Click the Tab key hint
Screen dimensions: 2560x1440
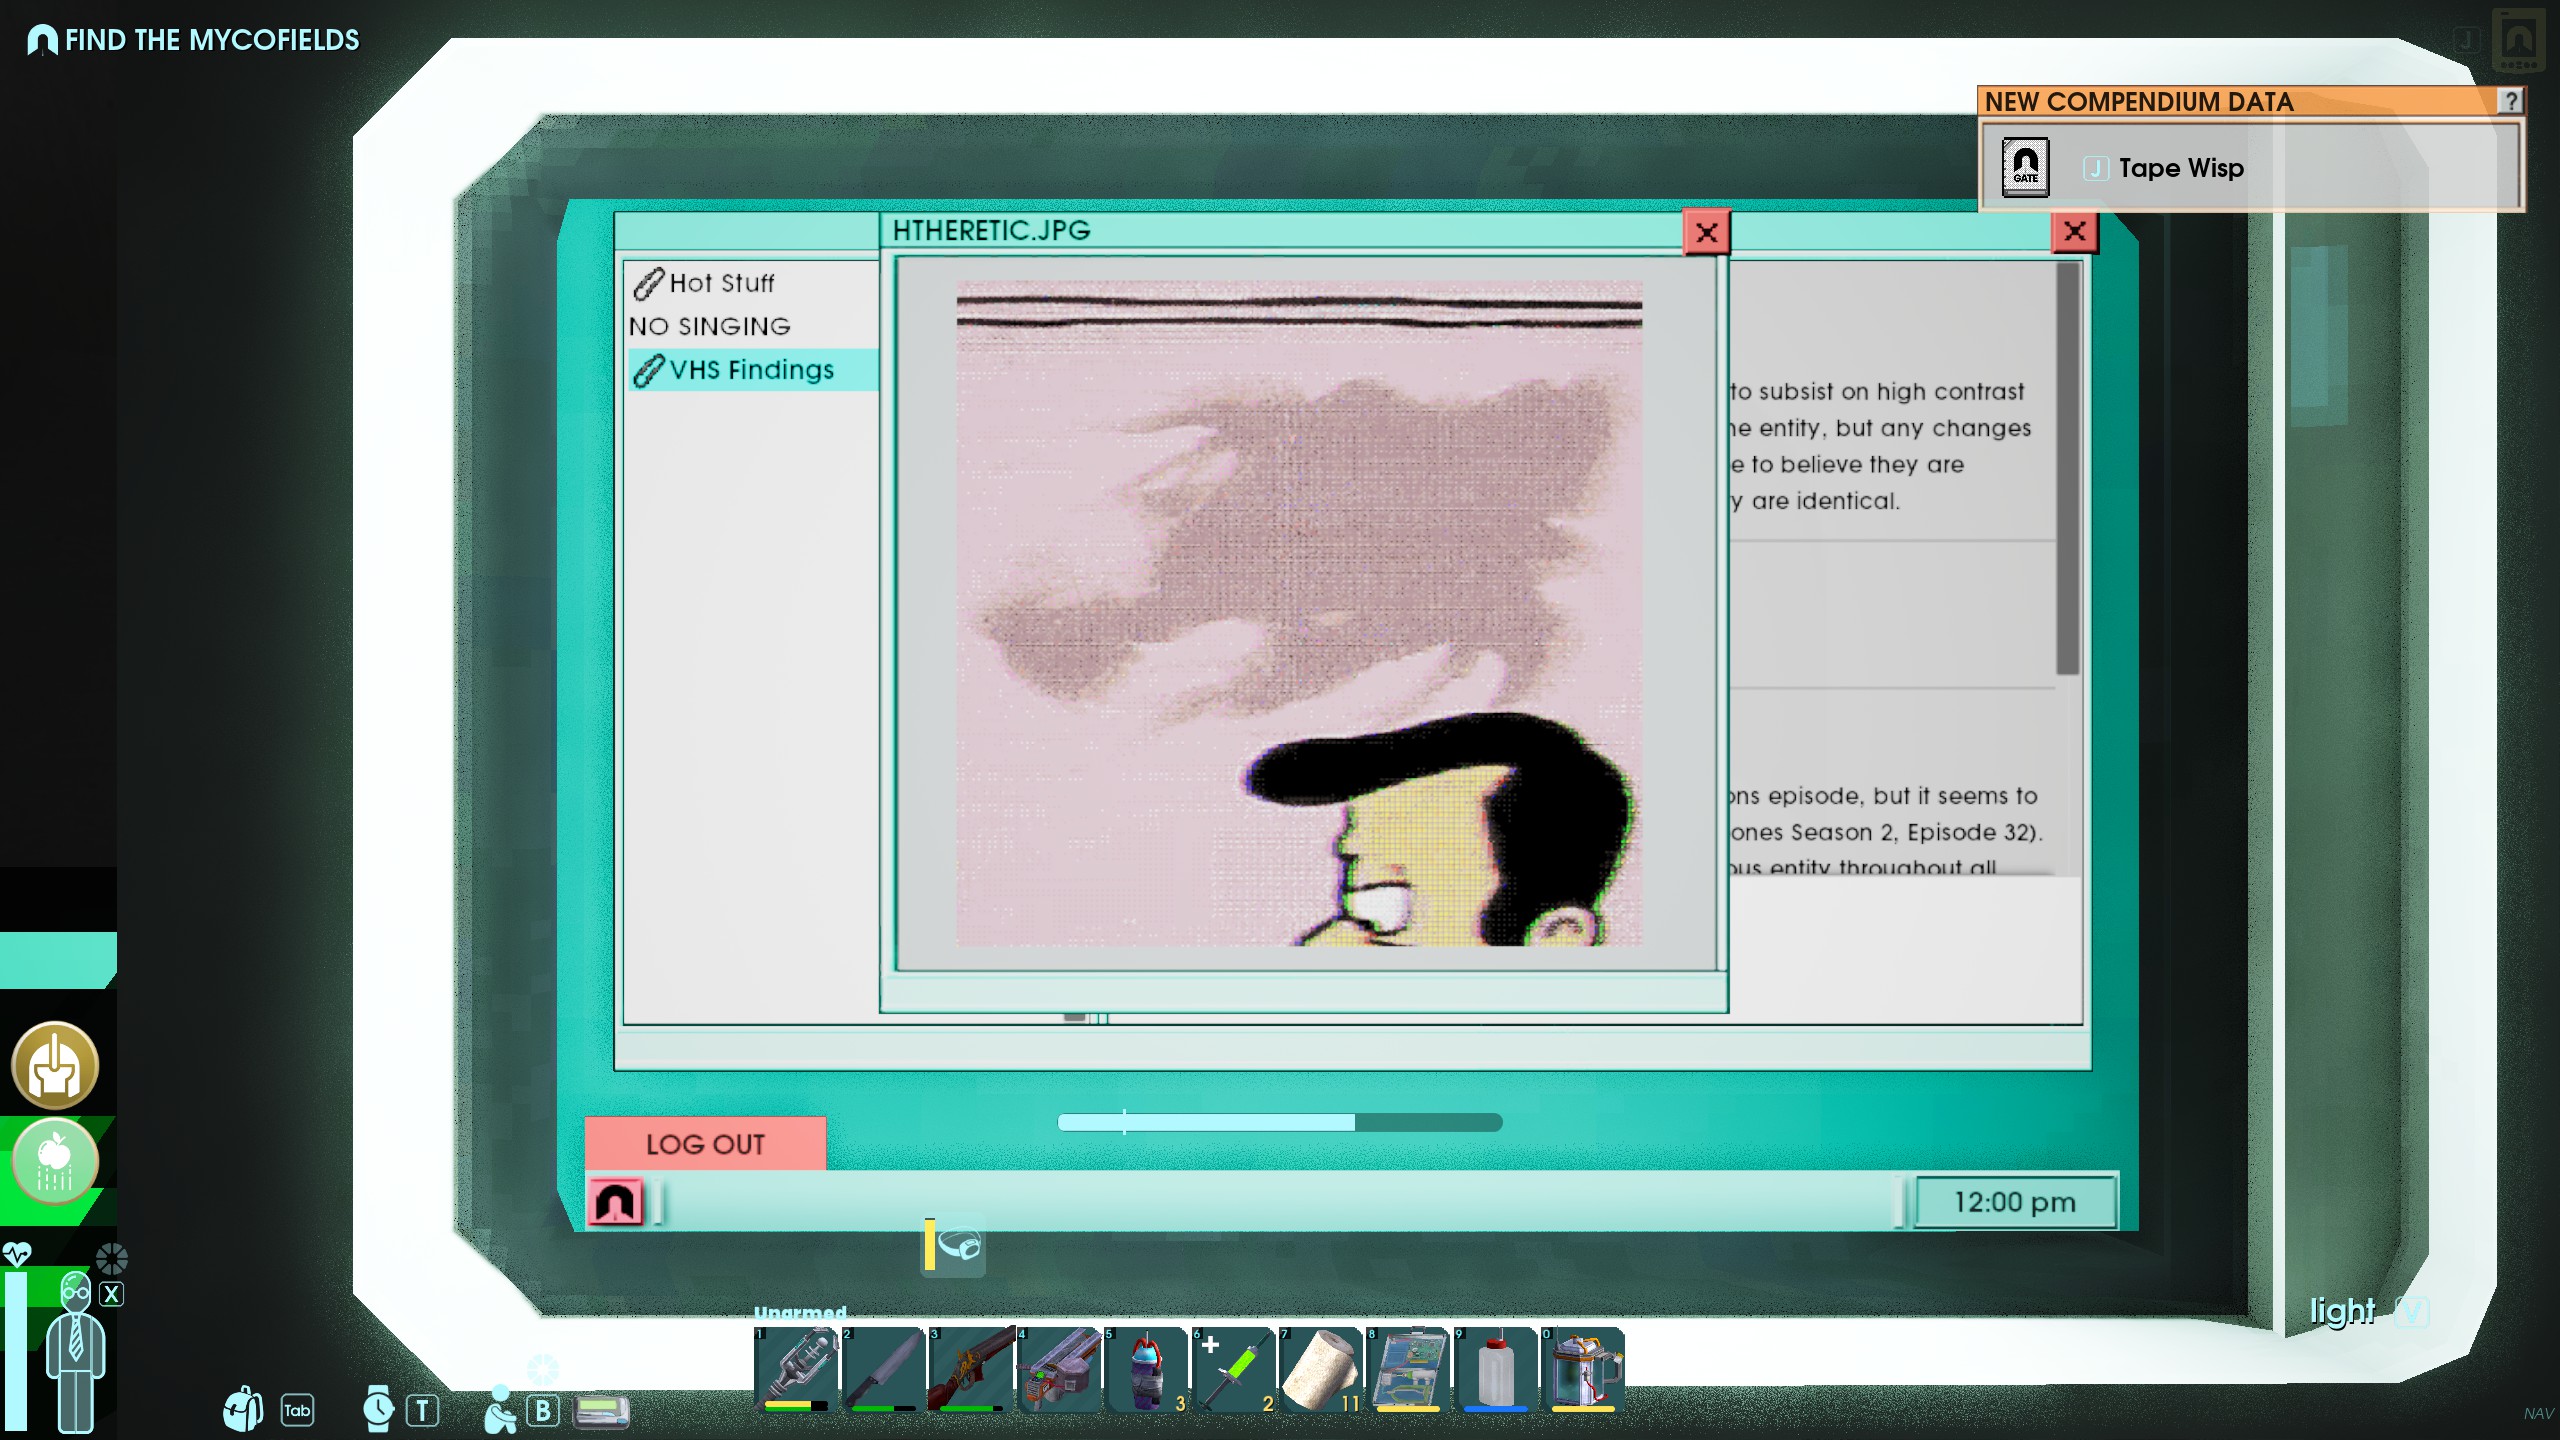pos(297,1410)
